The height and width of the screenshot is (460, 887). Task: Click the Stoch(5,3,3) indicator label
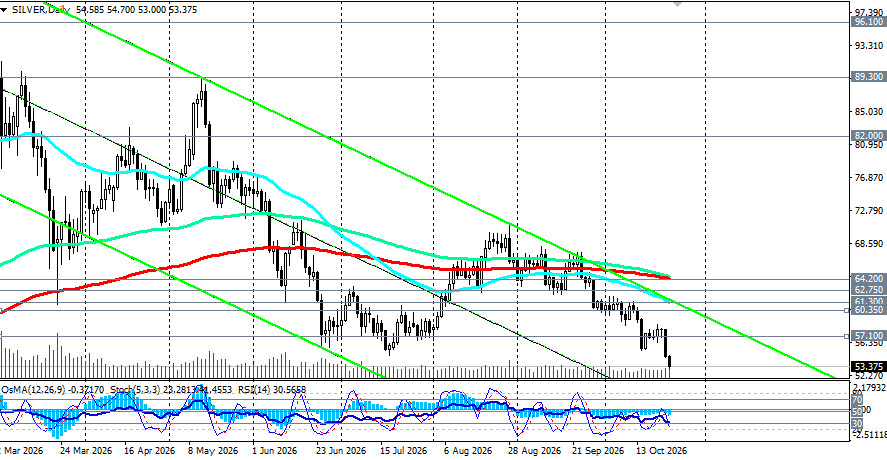(x=135, y=390)
